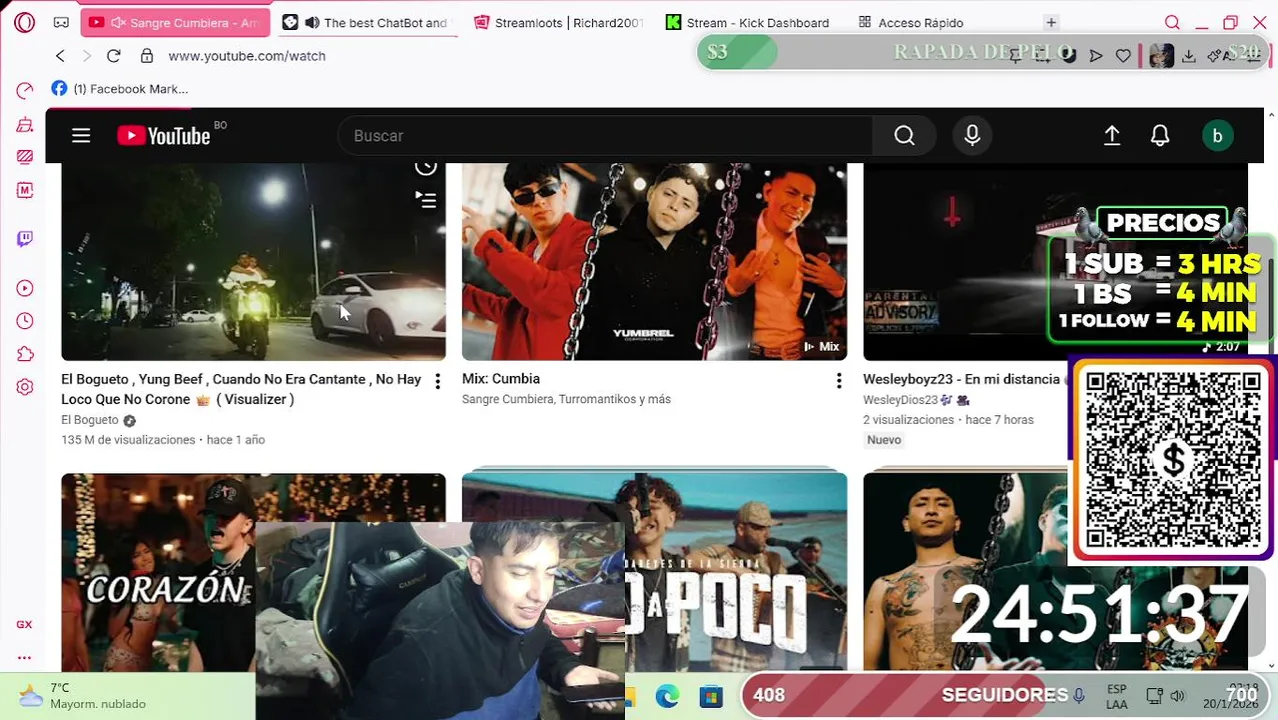
Task: Click the play-arrow send icon in address bar
Action: pos(1096,56)
